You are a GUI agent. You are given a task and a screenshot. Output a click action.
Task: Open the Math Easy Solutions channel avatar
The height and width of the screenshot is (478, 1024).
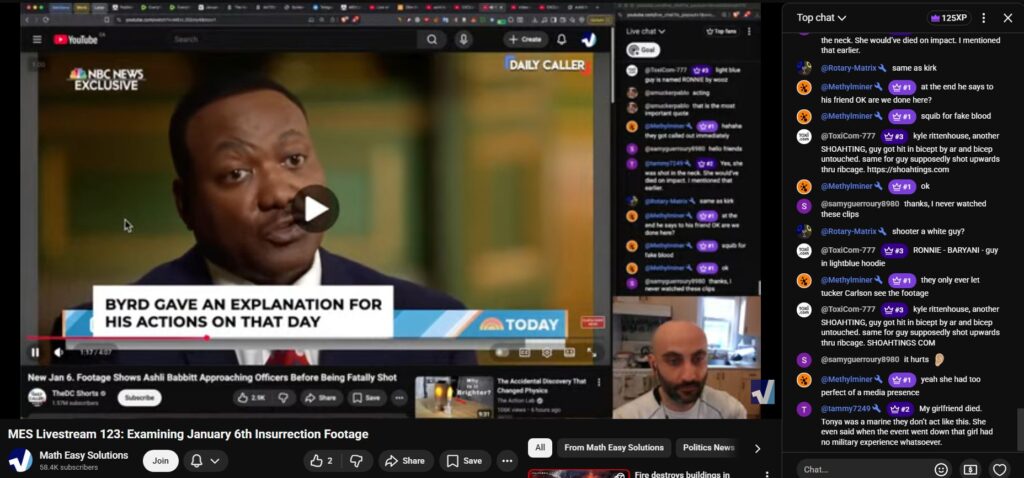click(20, 461)
